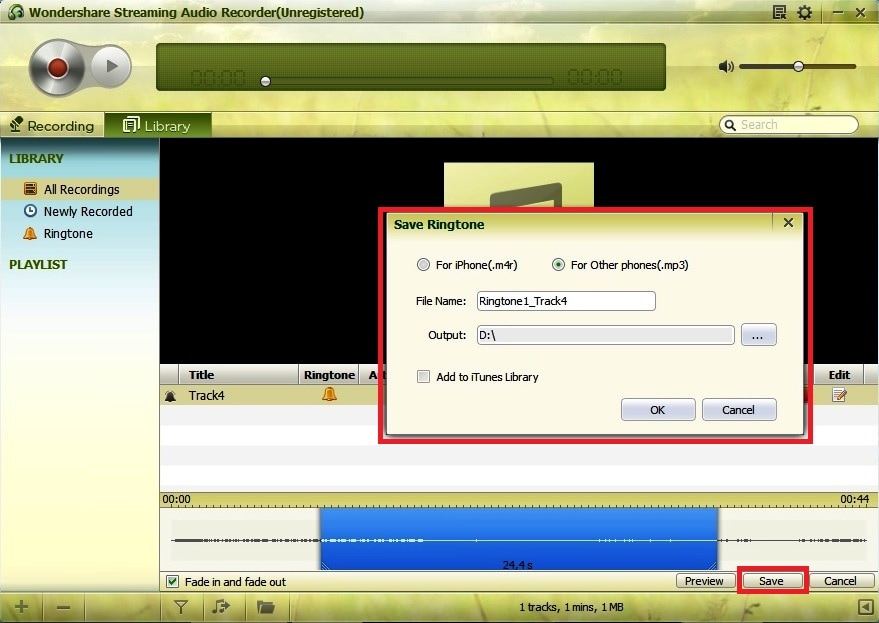
Task: Click the speaker mute icon
Action: point(726,67)
